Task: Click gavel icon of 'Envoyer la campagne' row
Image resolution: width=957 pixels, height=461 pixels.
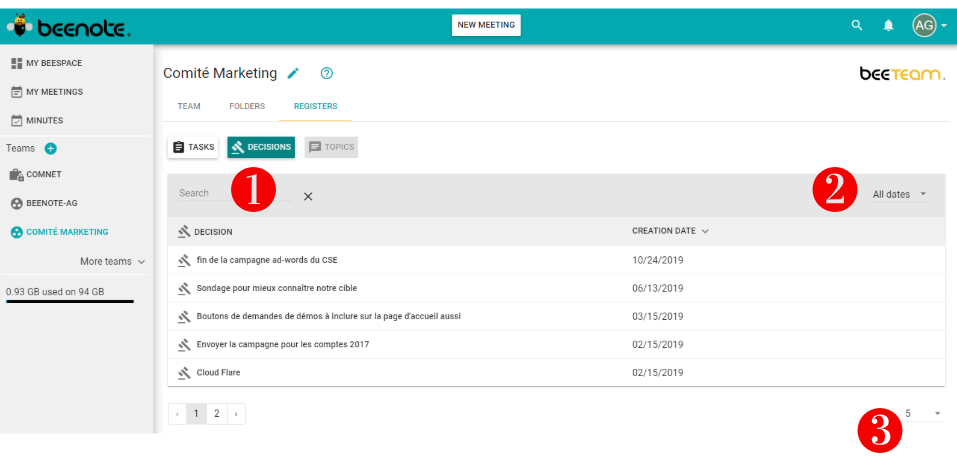Action: (x=184, y=344)
